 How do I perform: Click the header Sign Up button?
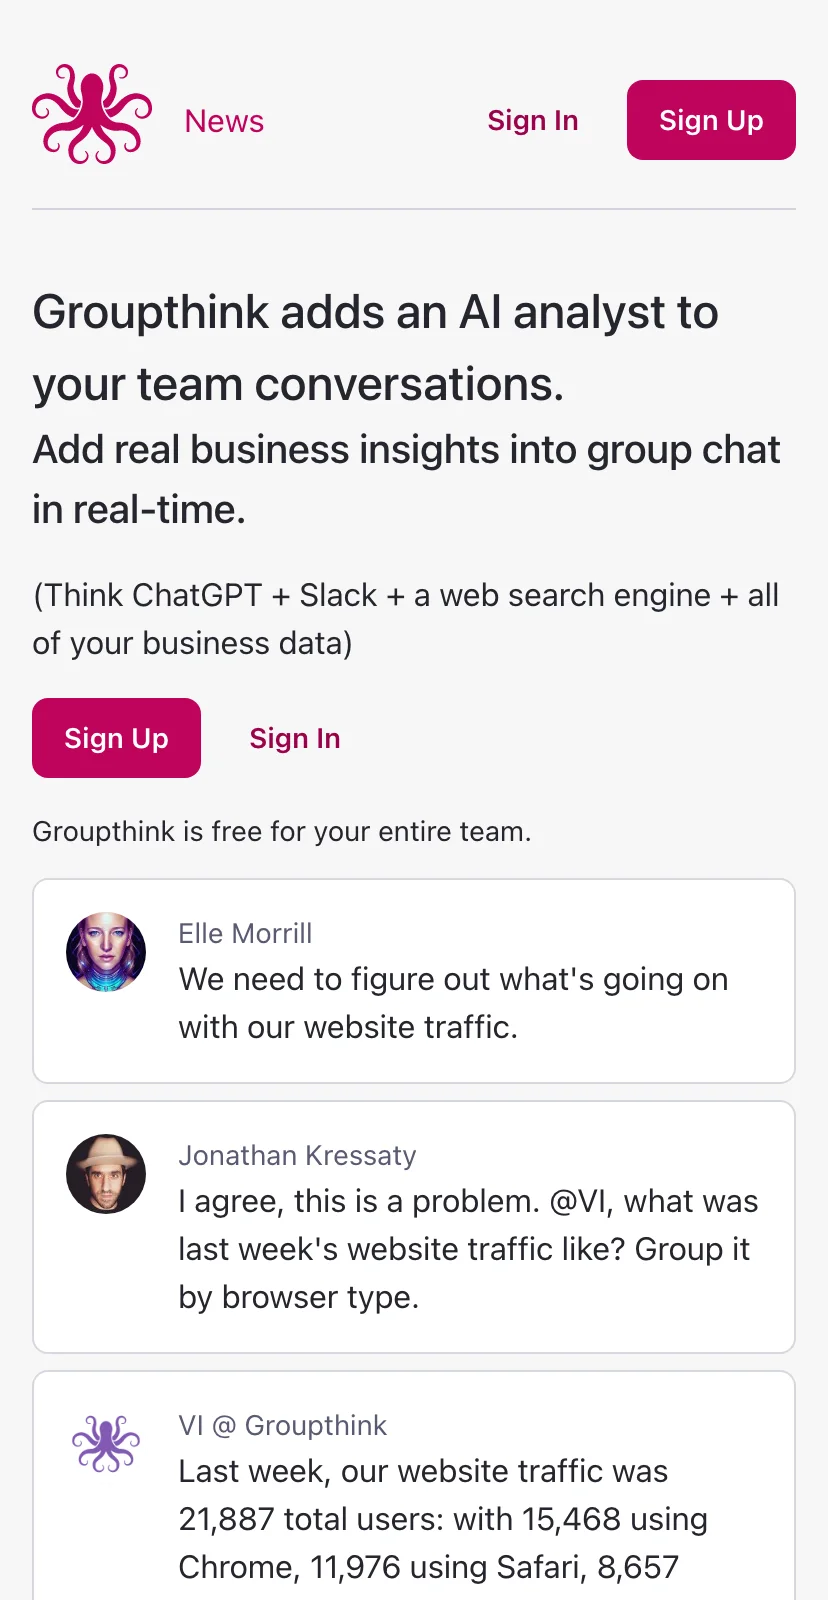(x=711, y=120)
